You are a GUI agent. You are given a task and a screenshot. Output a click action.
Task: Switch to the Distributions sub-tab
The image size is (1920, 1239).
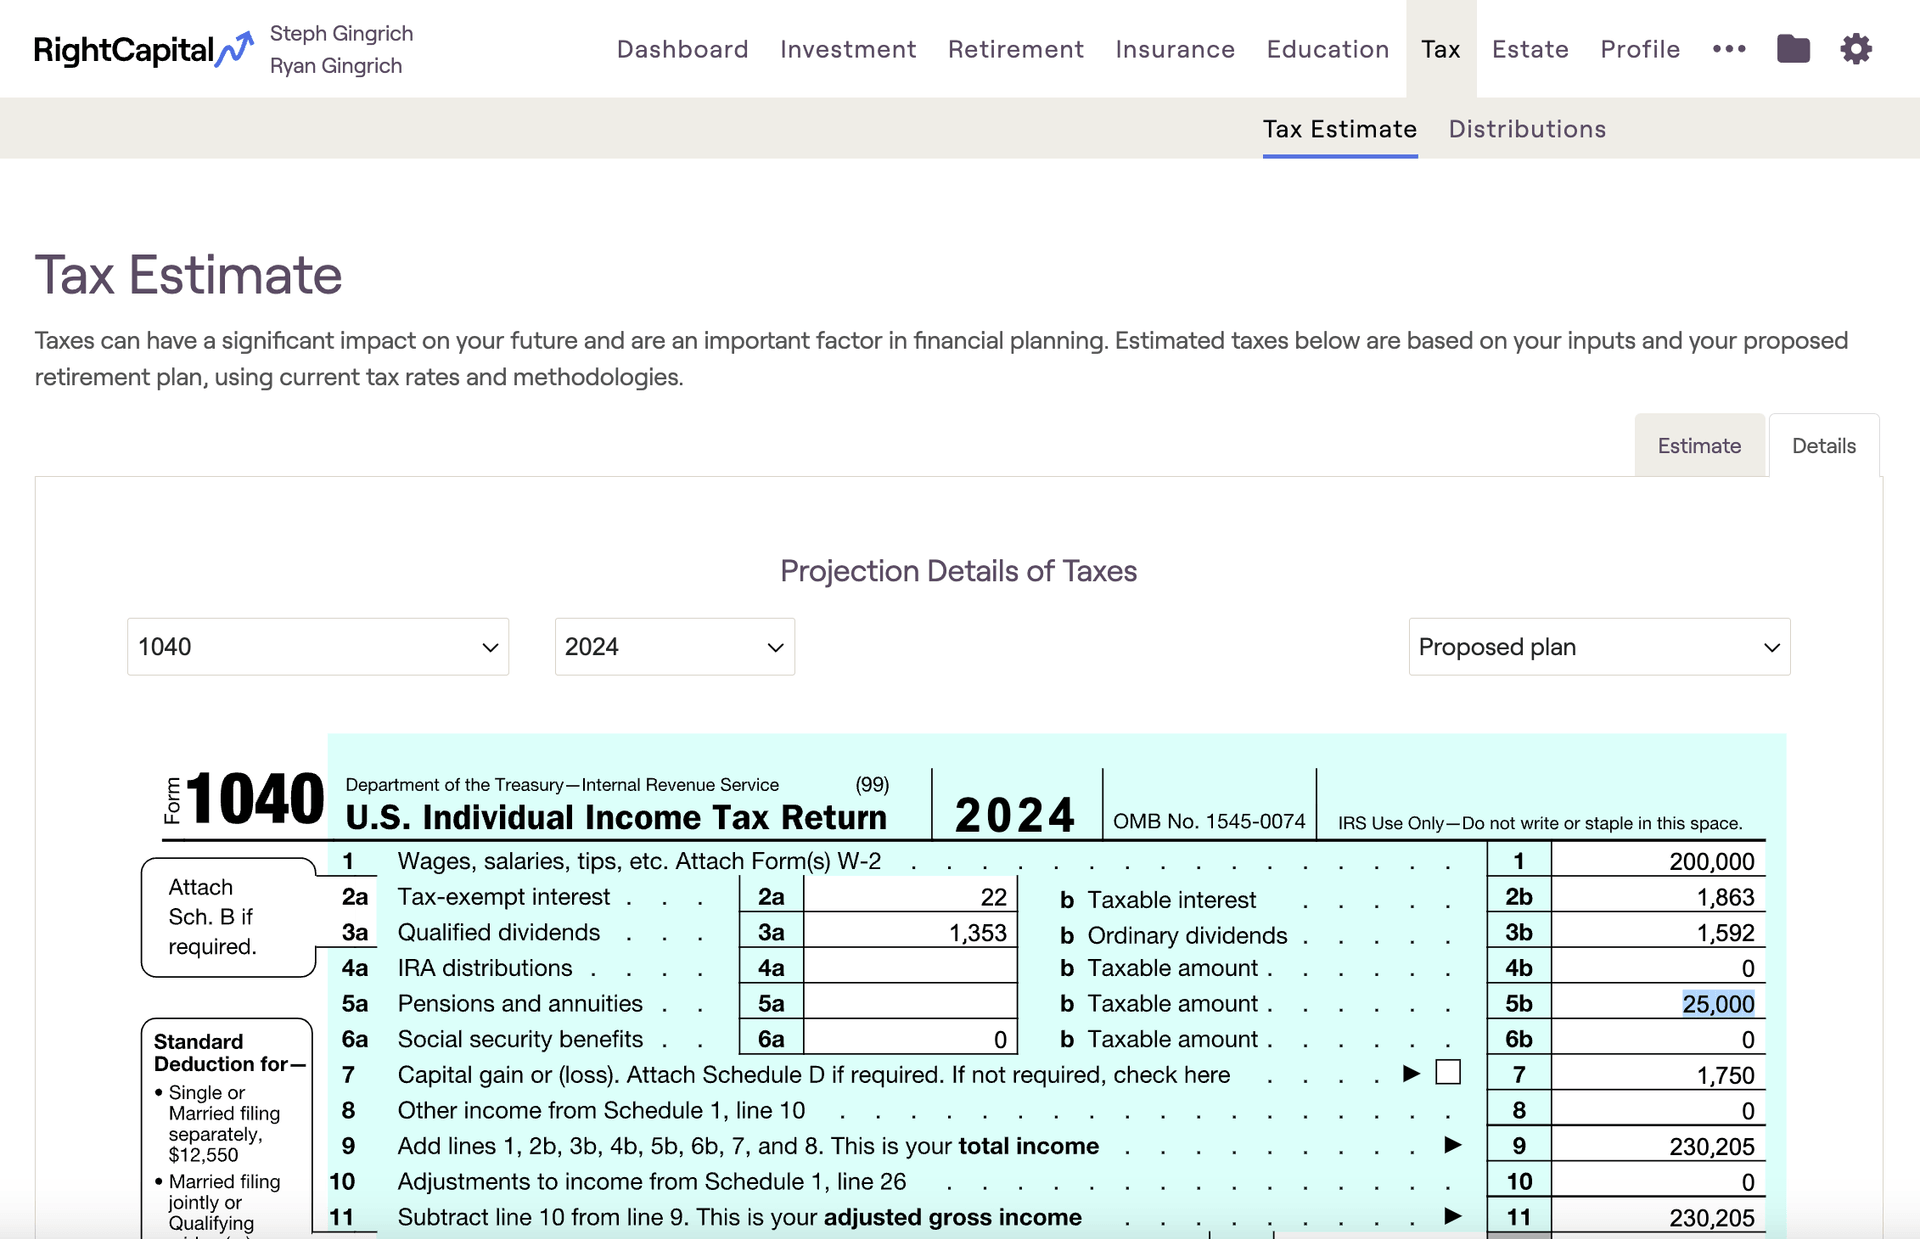pyautogui.click(x=1527, y=129)
